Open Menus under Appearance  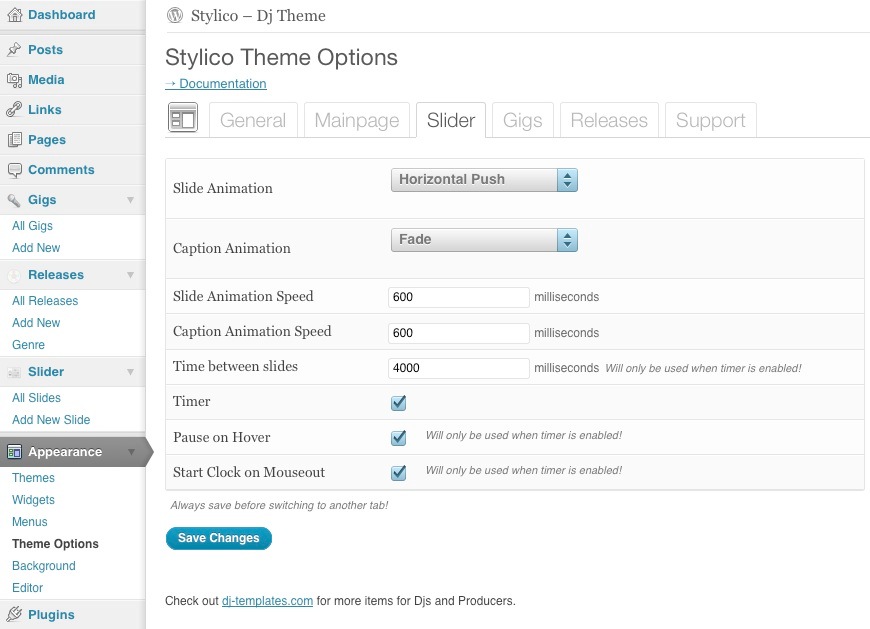coord(29,522)
